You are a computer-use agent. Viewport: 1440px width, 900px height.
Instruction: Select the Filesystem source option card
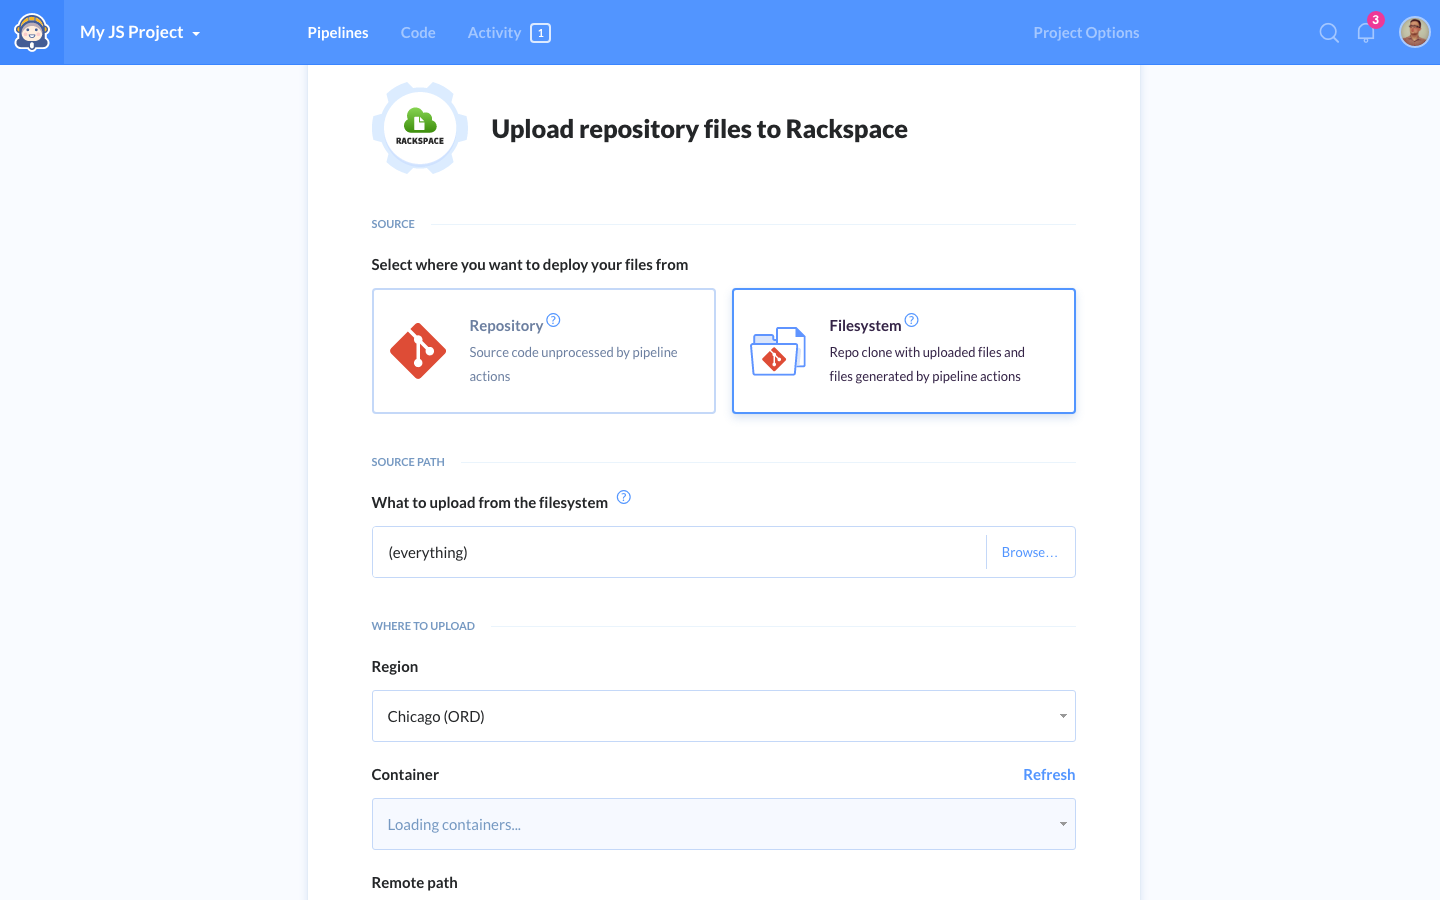pos(904,351)
